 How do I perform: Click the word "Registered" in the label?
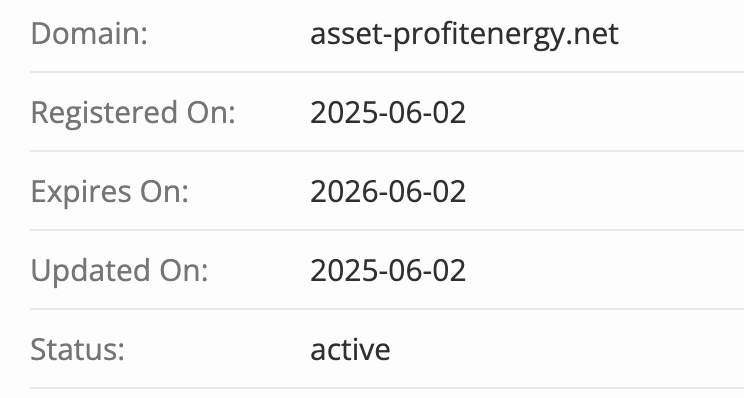pos(104,114)
